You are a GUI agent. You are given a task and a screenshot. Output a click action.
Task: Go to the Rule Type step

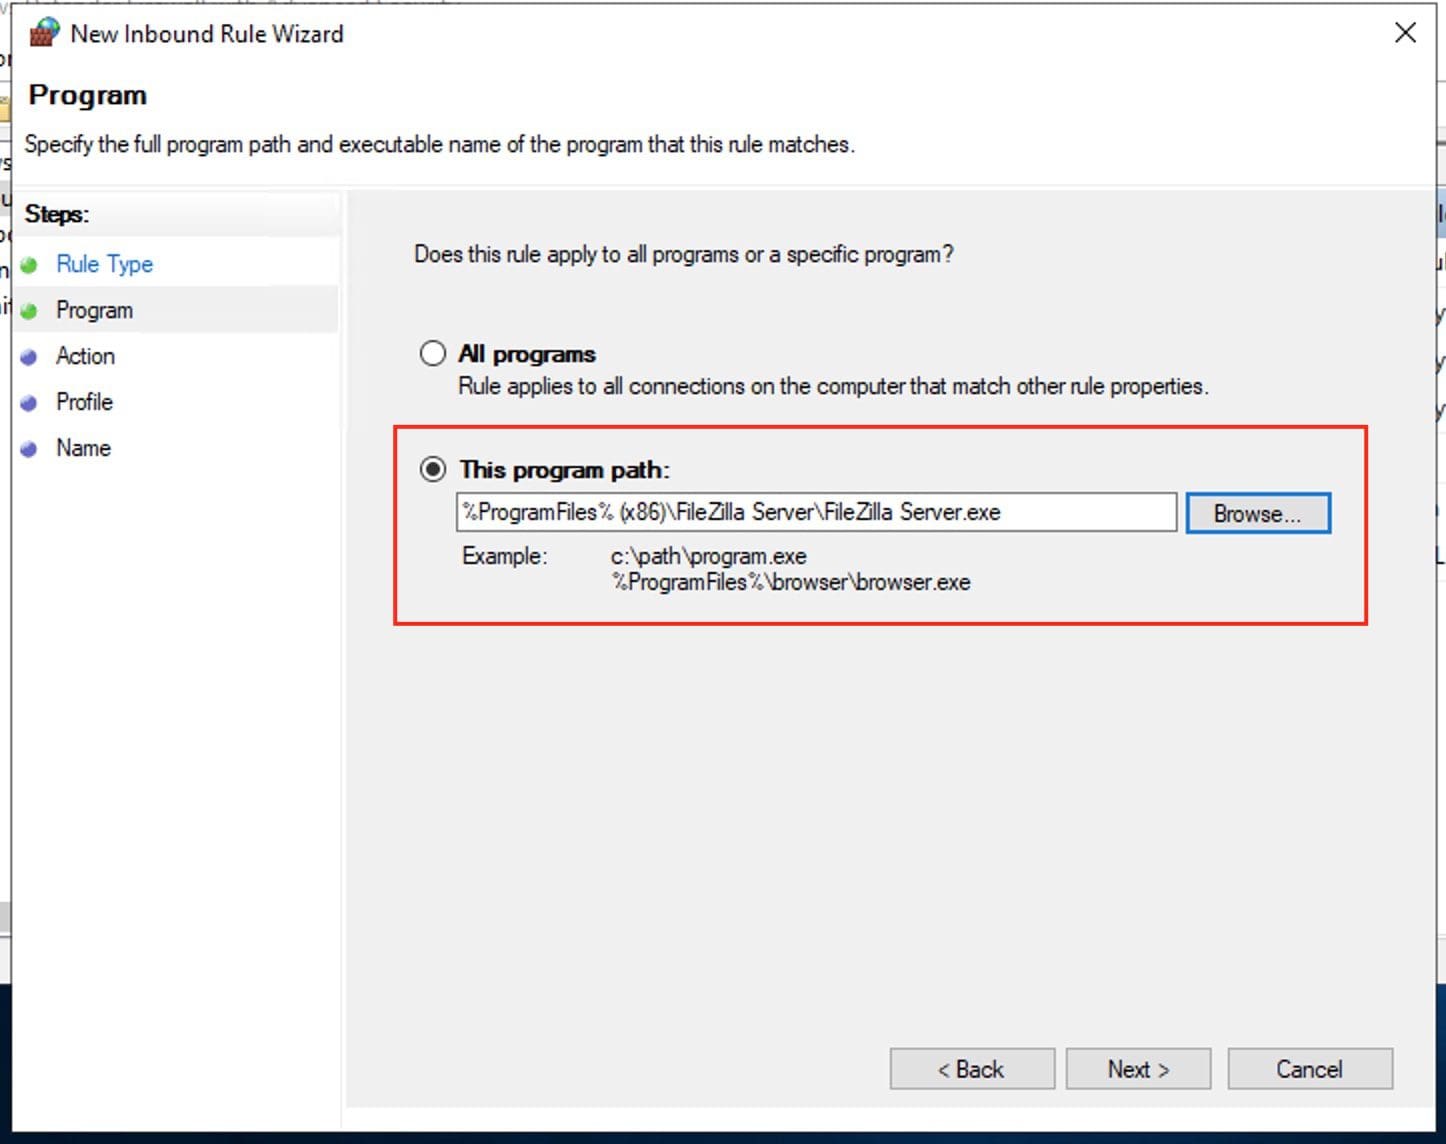point(104,264)
